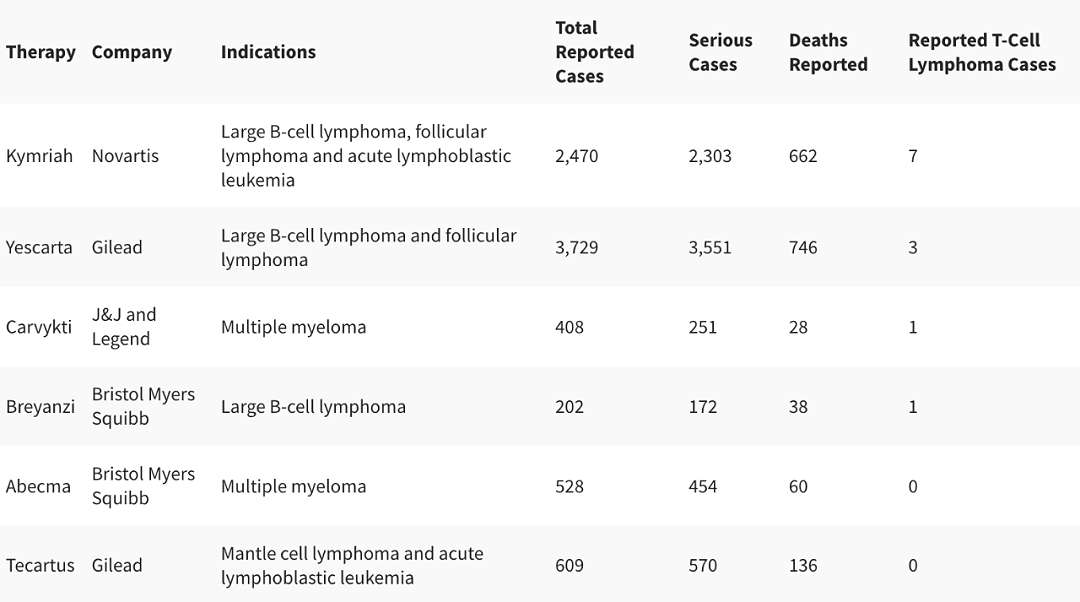
Task: Click the Deaths Reported column header
Action: coord(828,52)
